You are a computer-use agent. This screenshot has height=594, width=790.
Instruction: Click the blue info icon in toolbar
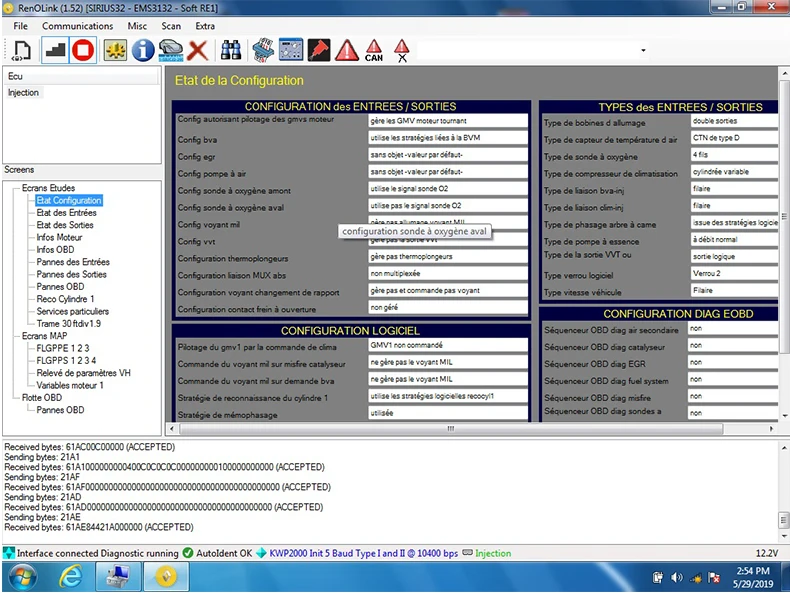coord(143,50)
